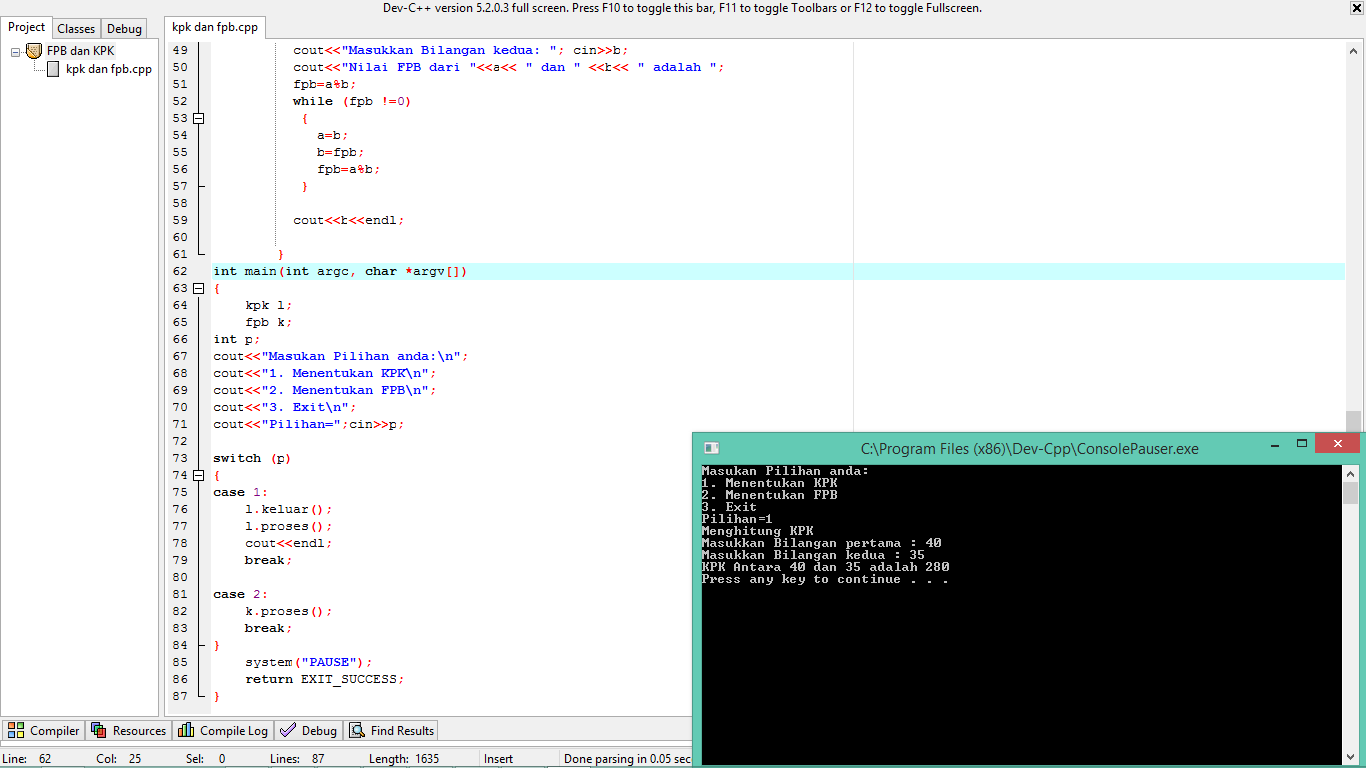Click 'Done parsing' status bar message
This screenshot has width=1366, height=768.
tap(628, 759)
